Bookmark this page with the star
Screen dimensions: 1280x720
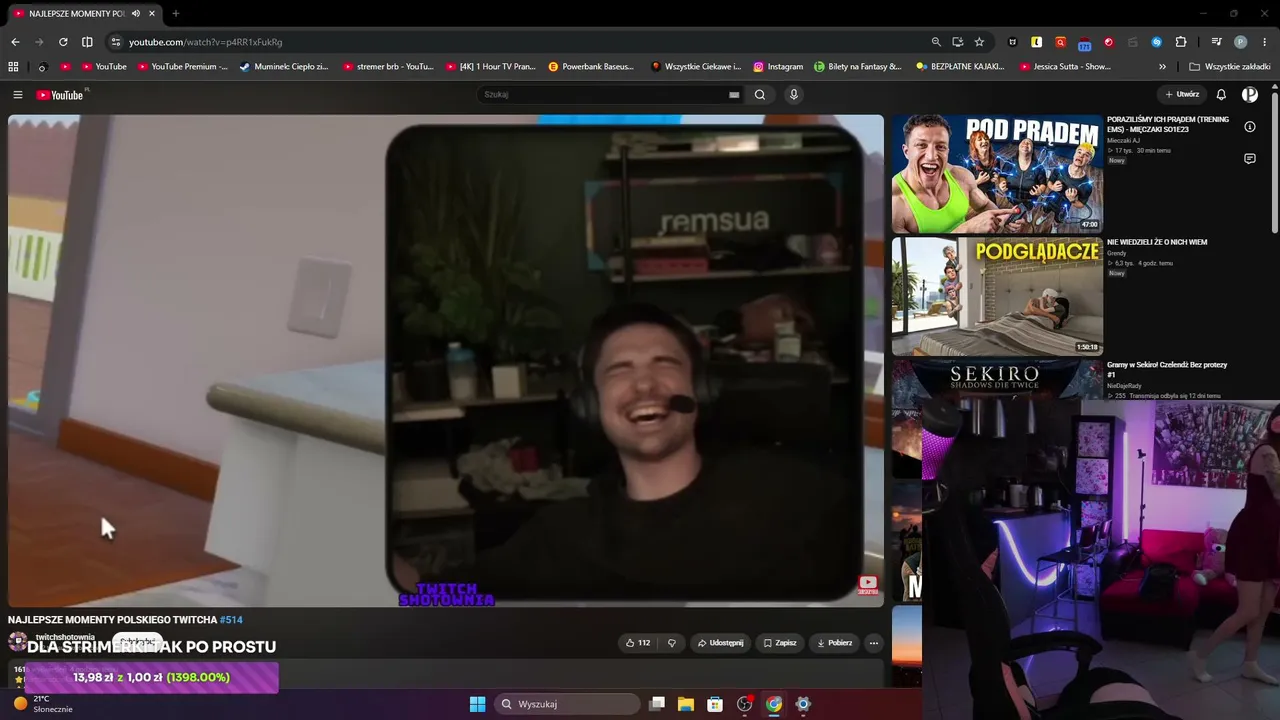point(979,42)
